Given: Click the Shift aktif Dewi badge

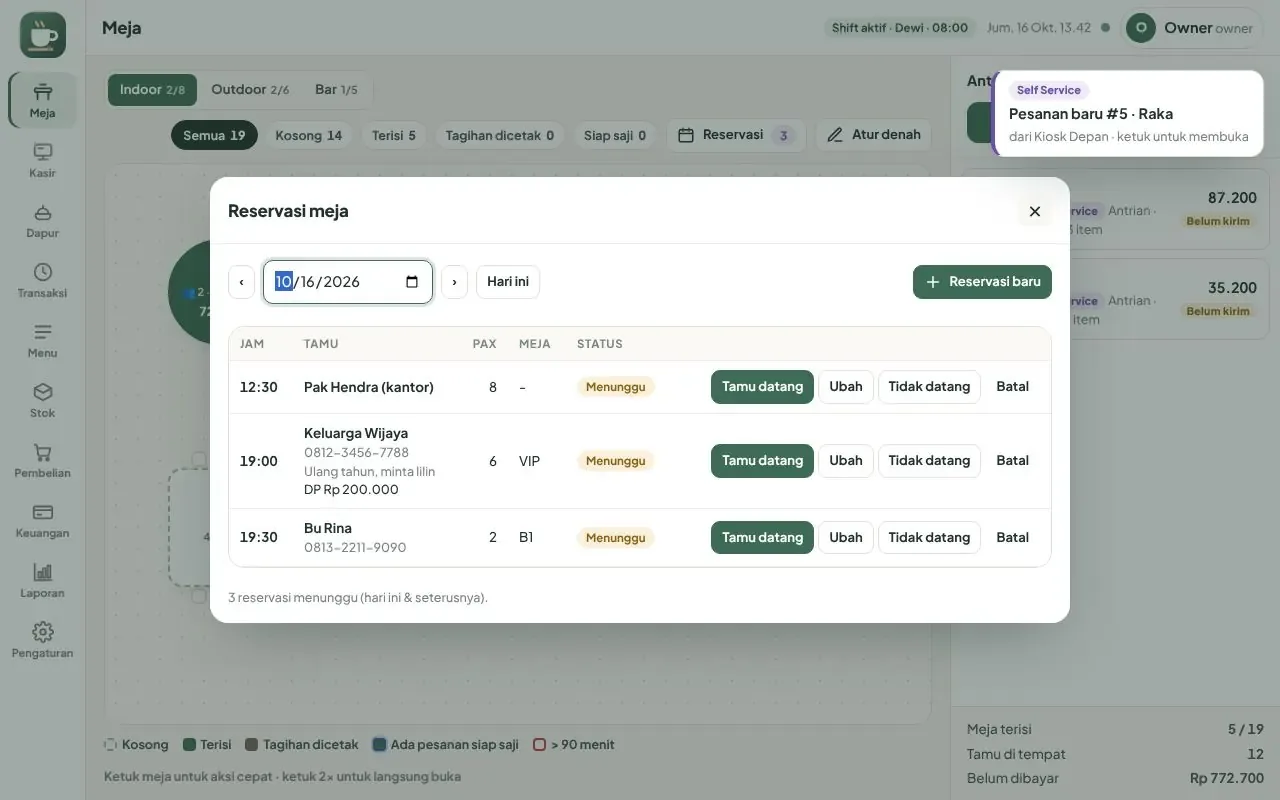Looking at the screenshot, I should pos(900,28).
